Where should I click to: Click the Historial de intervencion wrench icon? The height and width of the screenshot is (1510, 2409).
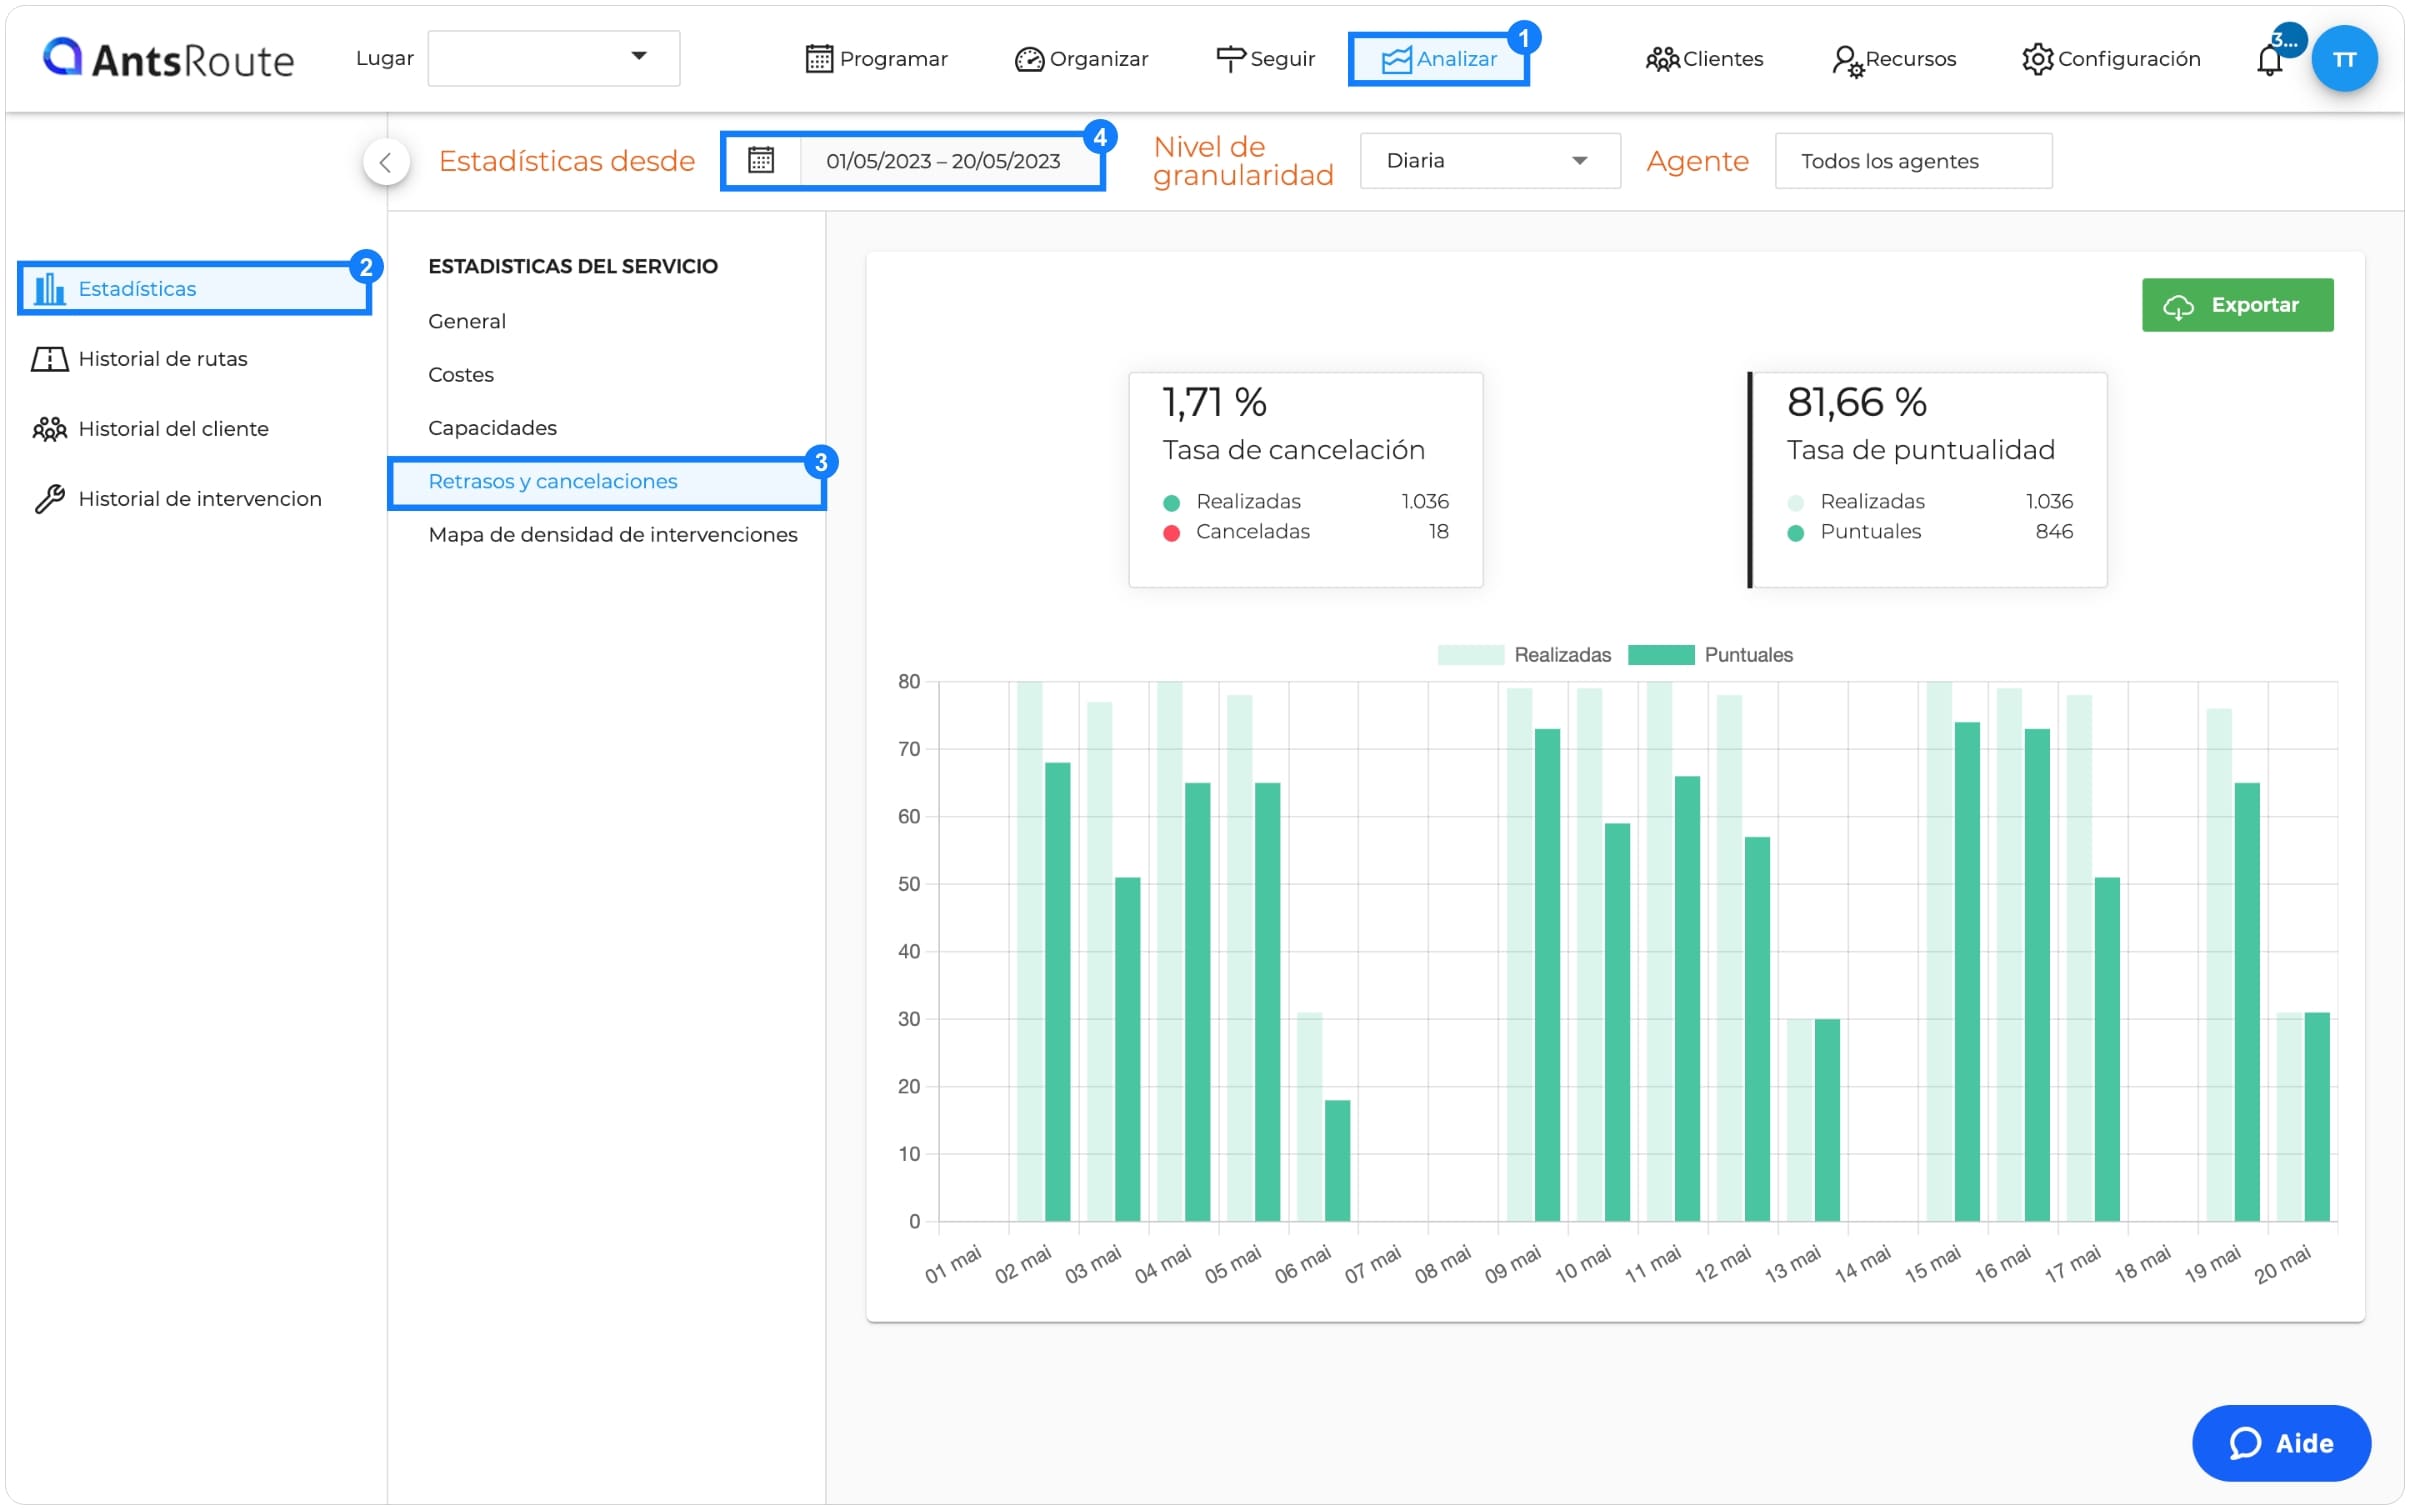pyautogui.click(x=49, y=499)
